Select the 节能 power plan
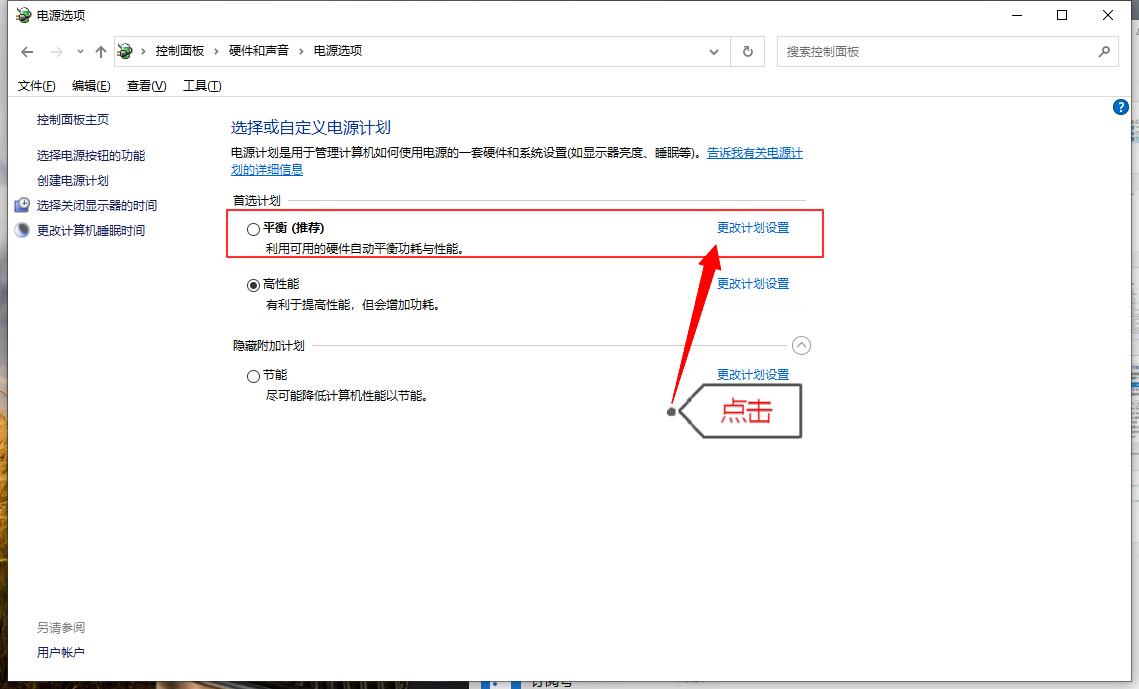 [254, 374]
